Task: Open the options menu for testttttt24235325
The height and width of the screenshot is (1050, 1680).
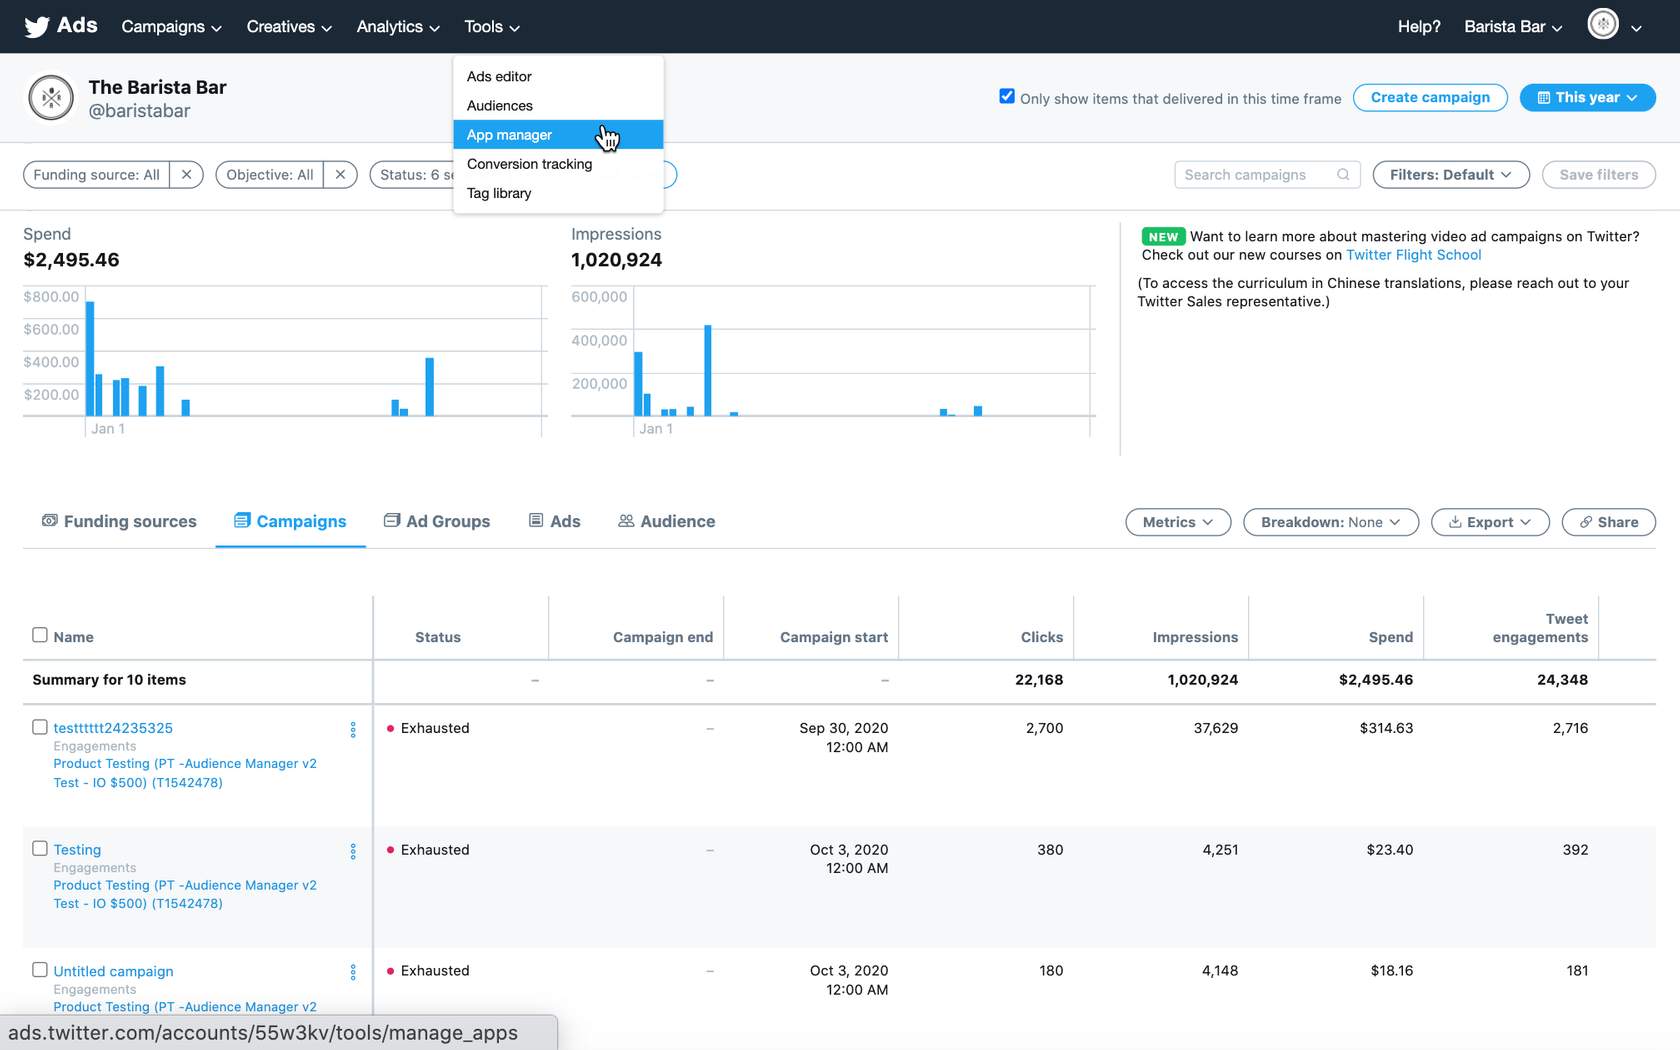Action: tap(353, 730)
